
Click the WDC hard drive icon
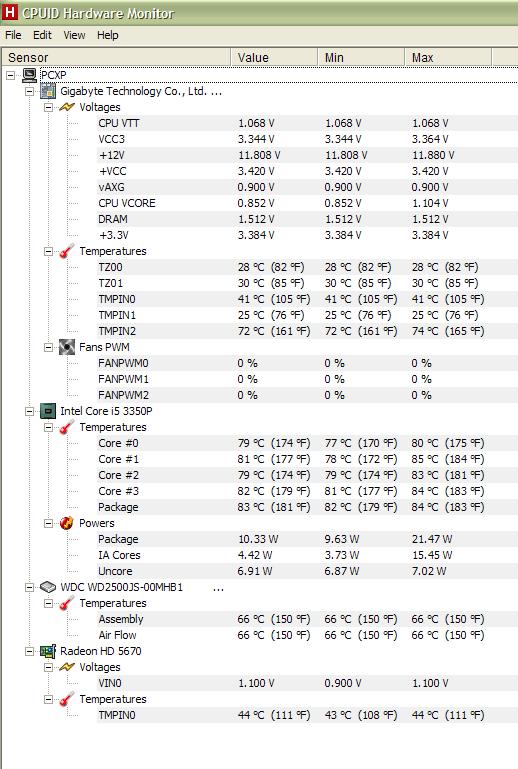pyautogui.click(x=48, y=587)
